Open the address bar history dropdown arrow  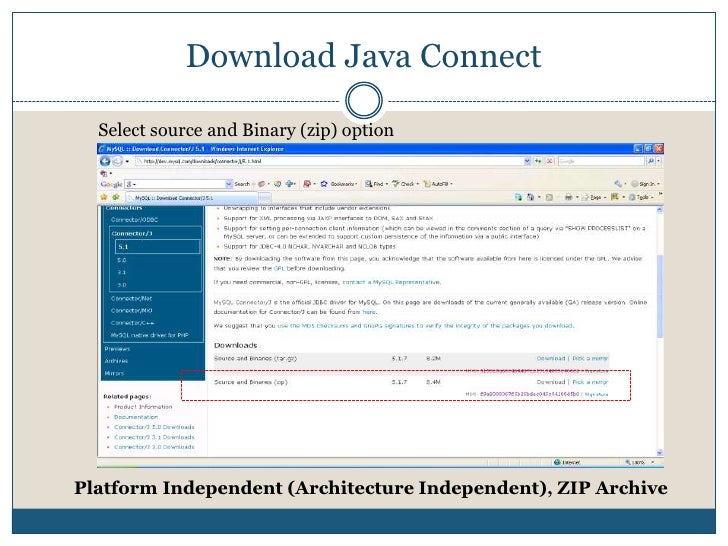527,161
